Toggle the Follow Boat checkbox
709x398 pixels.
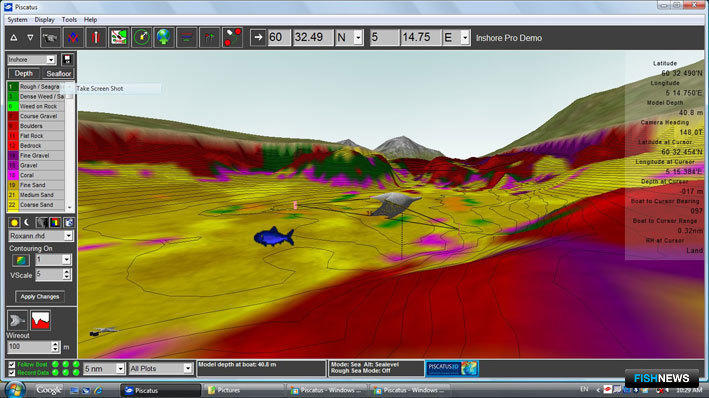12,365
